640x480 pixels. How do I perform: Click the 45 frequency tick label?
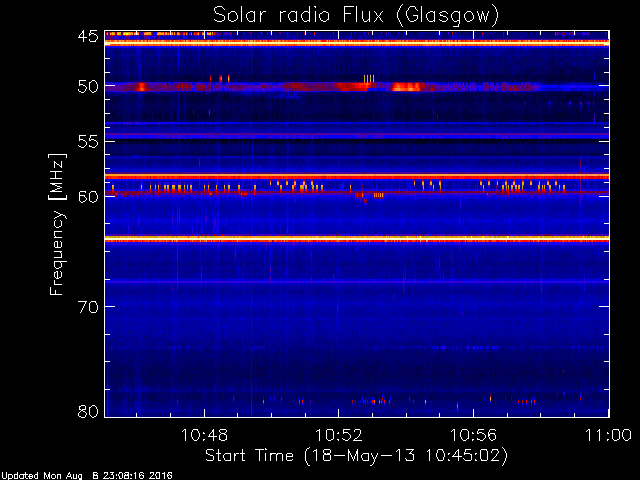pos(88,36)
